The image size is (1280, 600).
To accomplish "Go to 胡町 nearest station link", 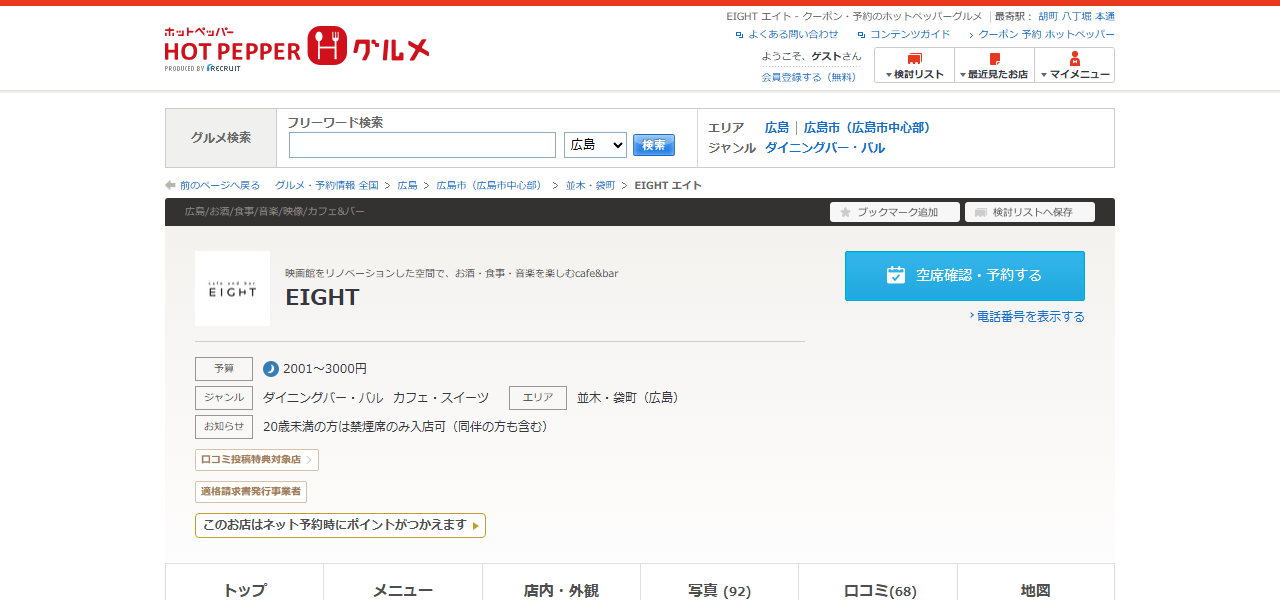I will [1047, 16].
